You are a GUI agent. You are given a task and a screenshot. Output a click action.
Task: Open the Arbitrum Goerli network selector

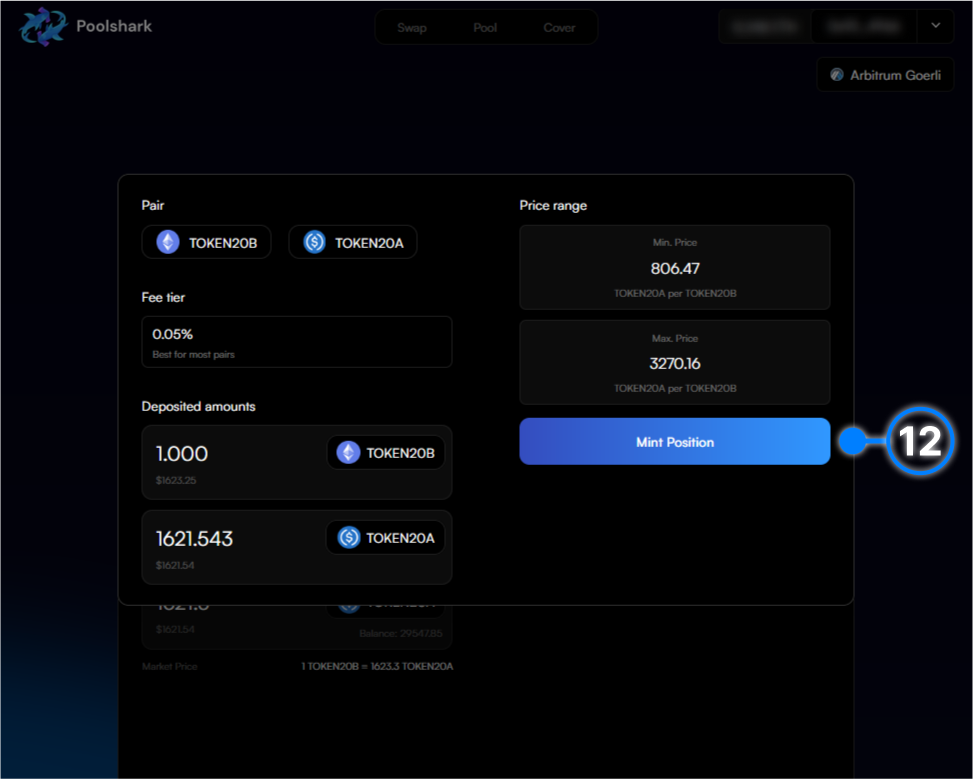[885, 76]
